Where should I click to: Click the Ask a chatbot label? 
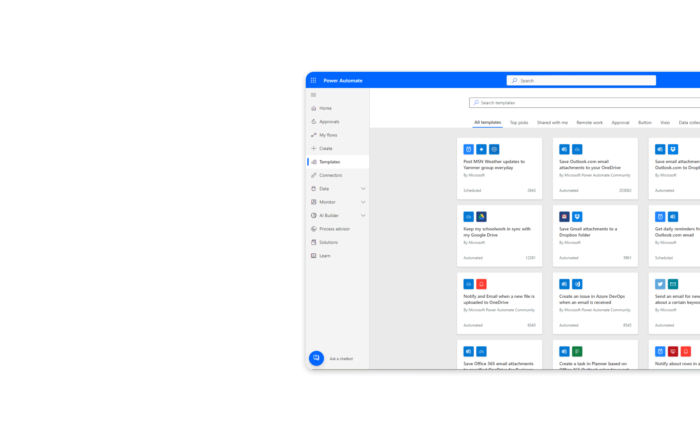(x=341, y=358)
